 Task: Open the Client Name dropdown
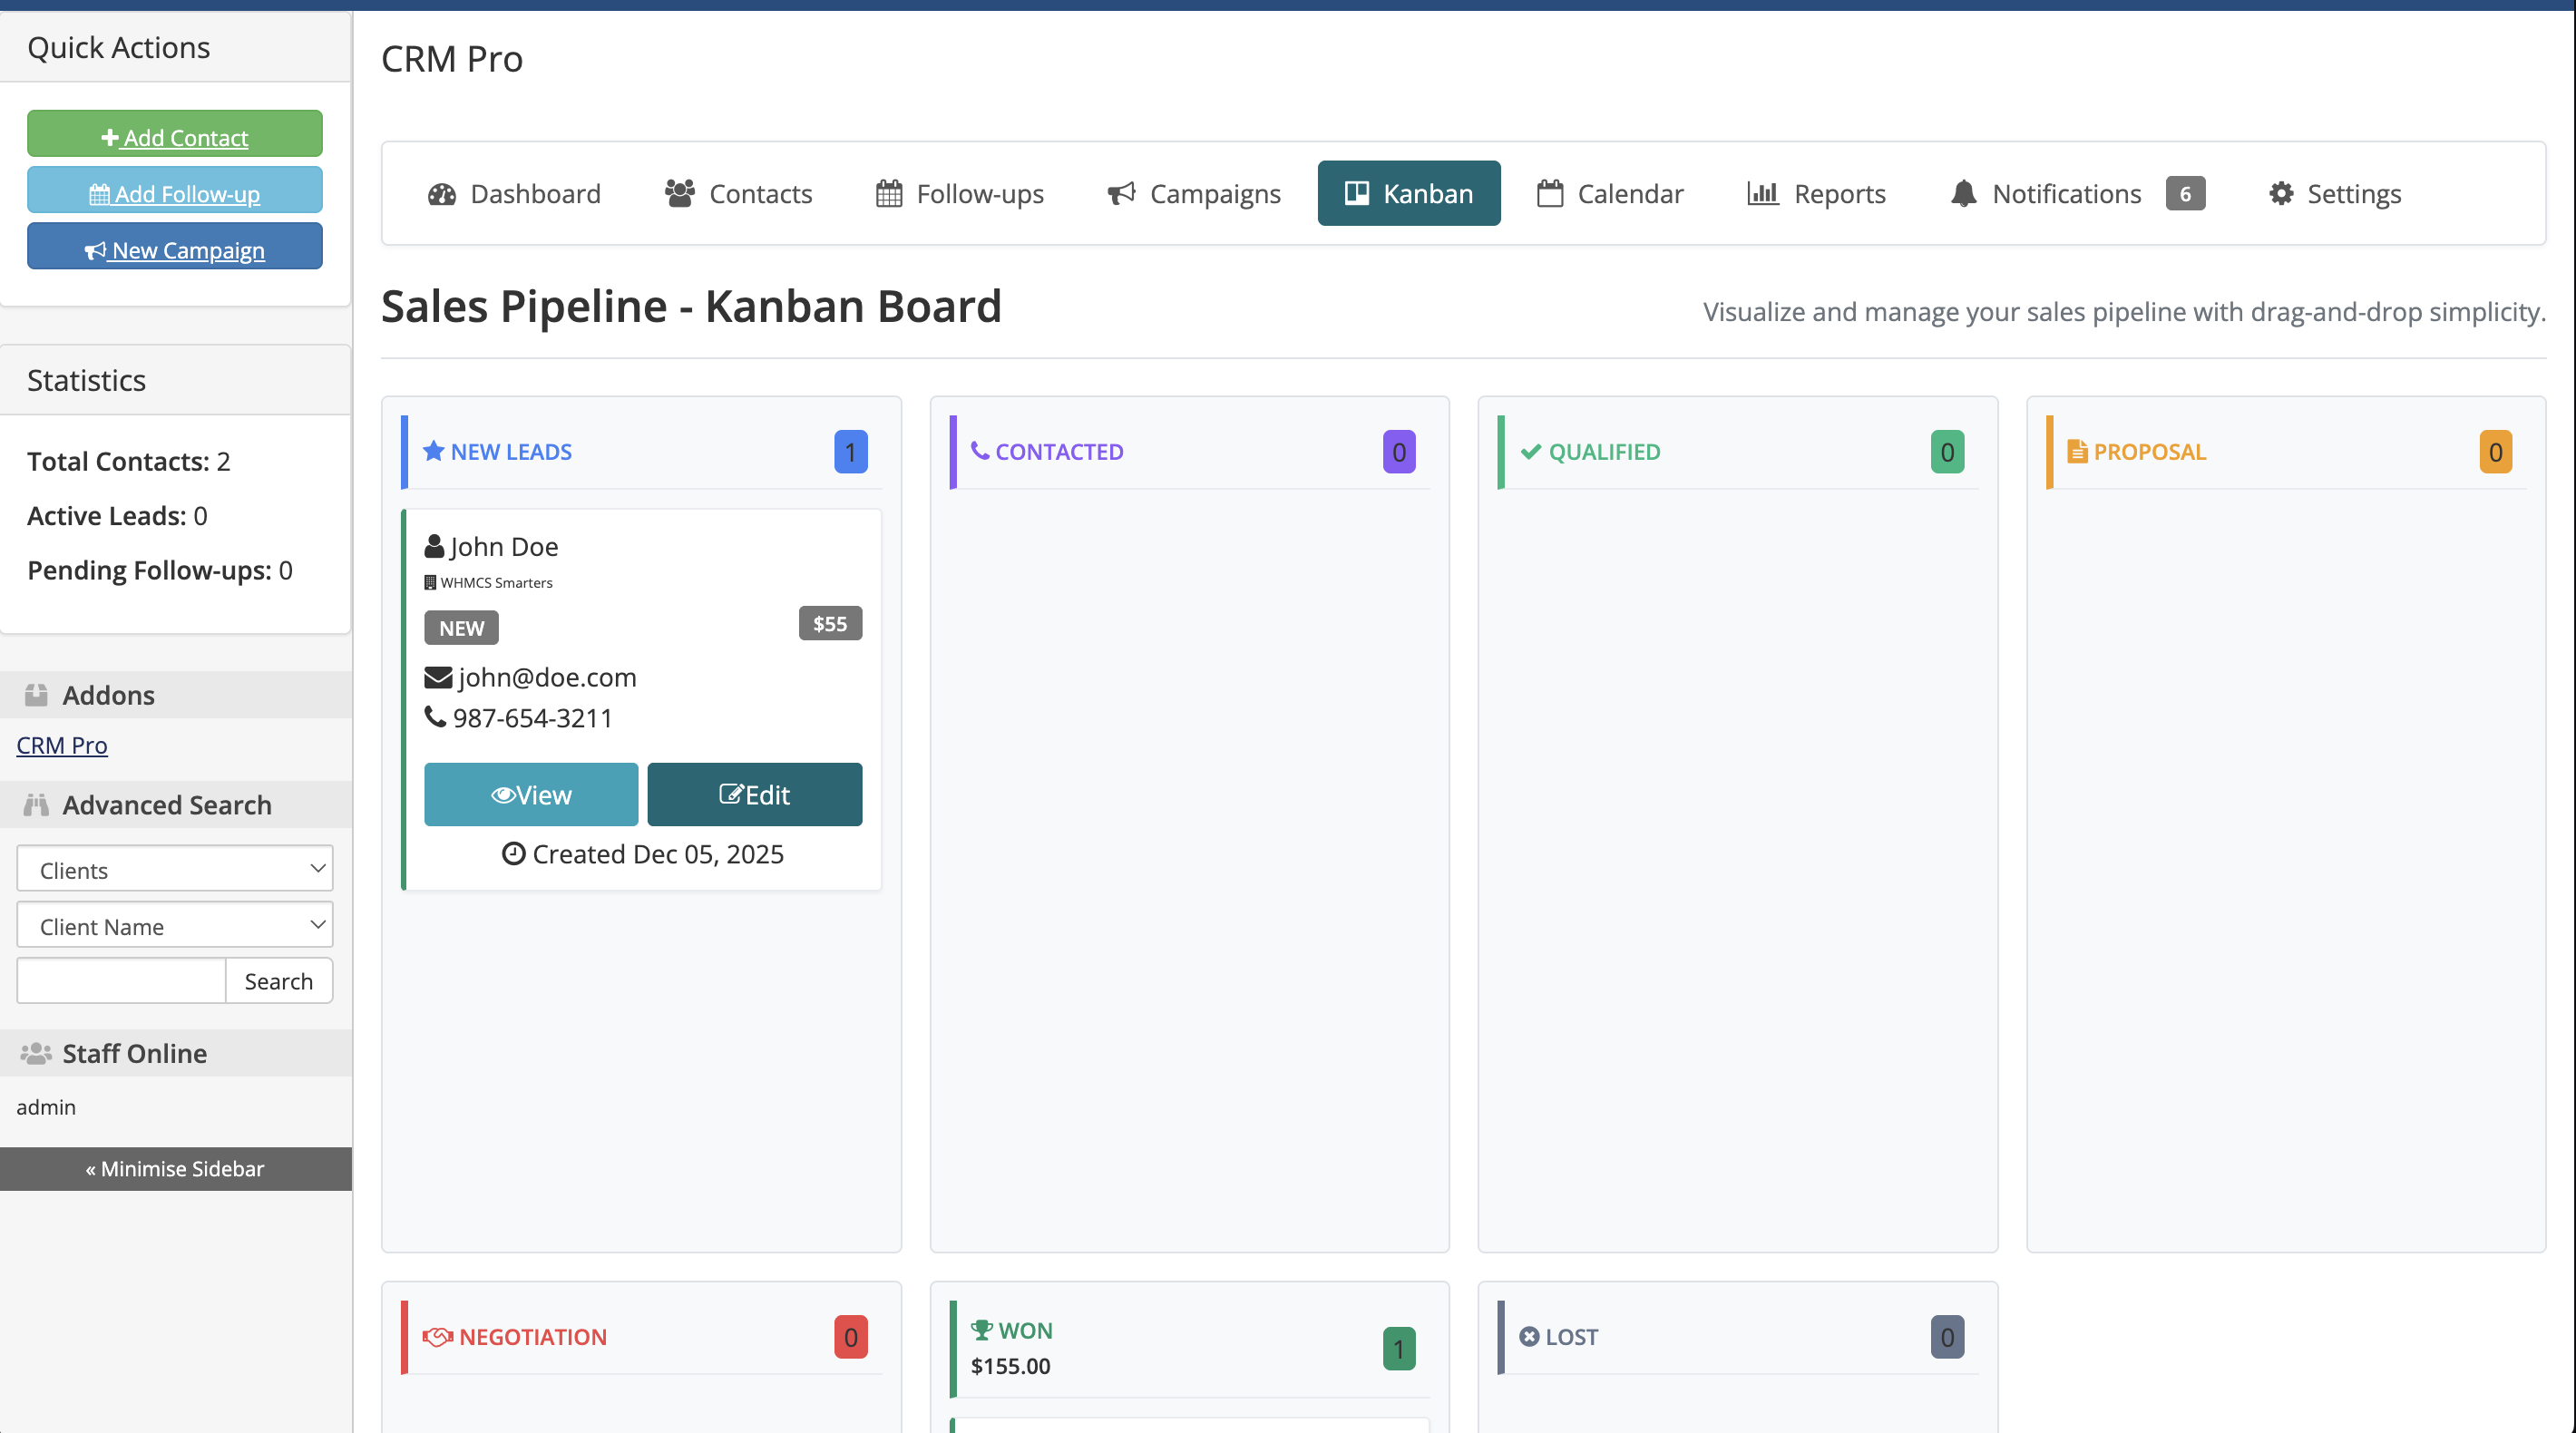click(175, 925)
